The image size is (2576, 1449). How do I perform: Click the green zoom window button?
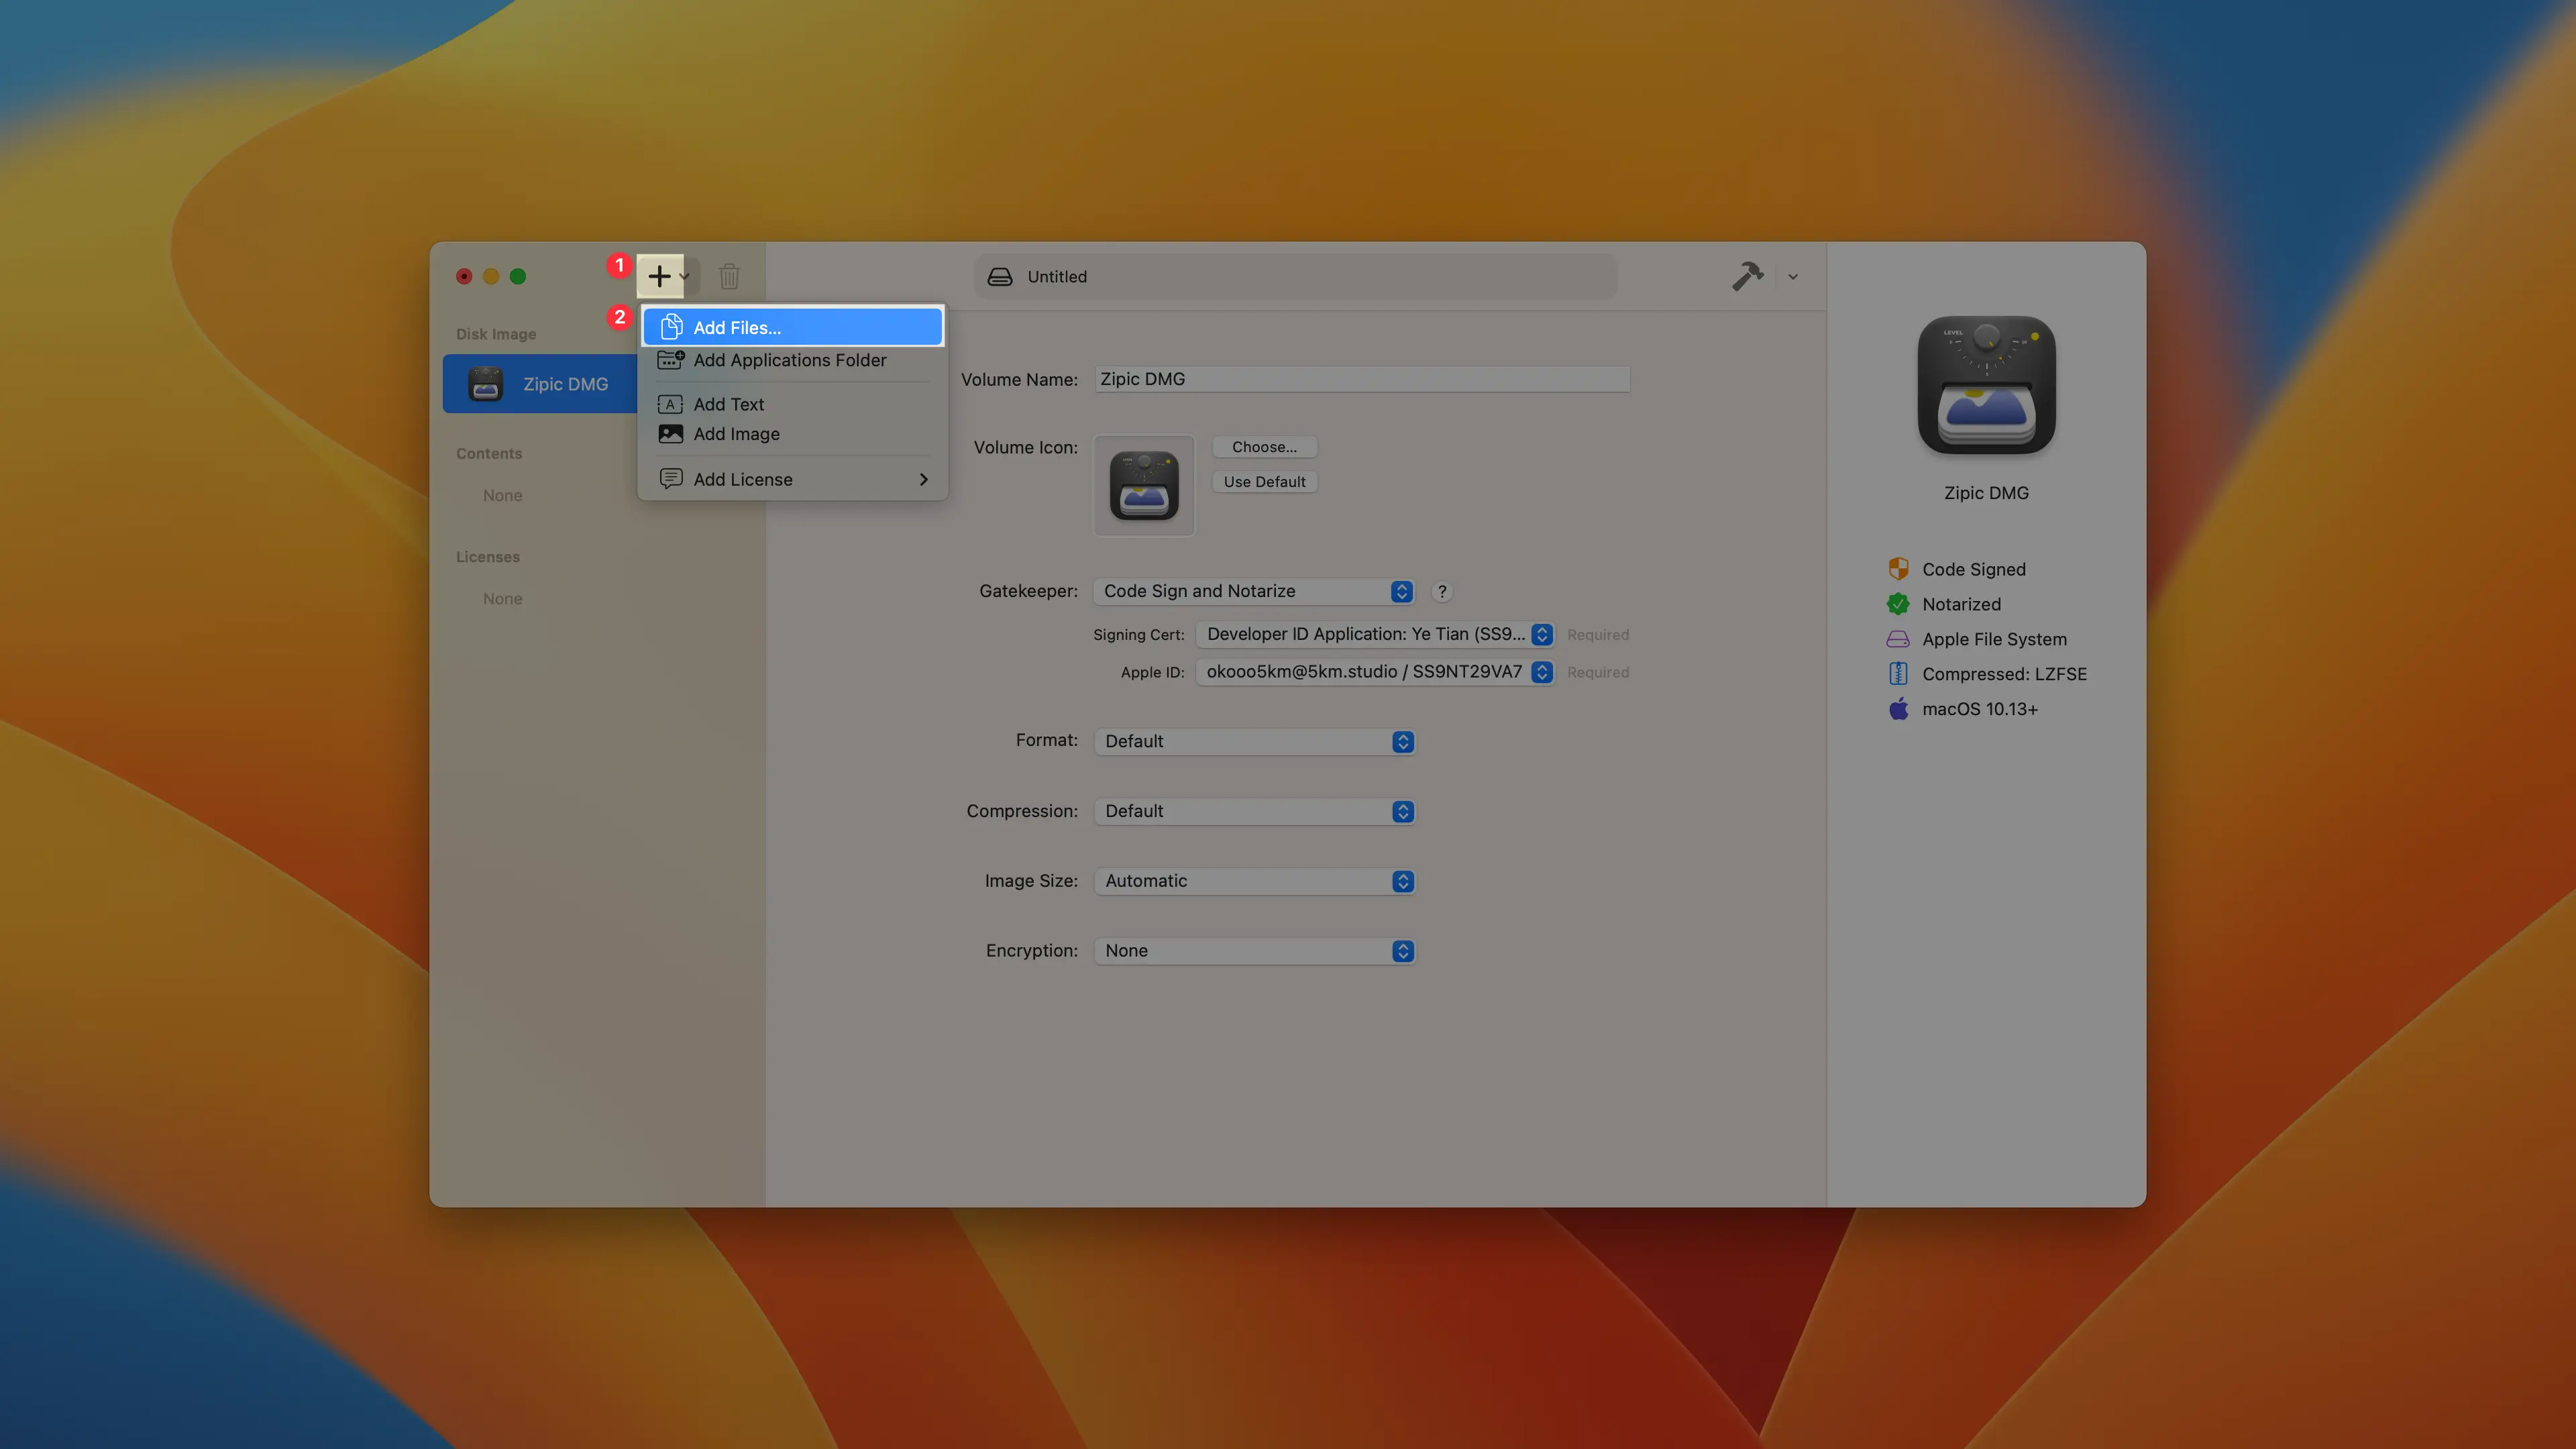coord(518,277)
